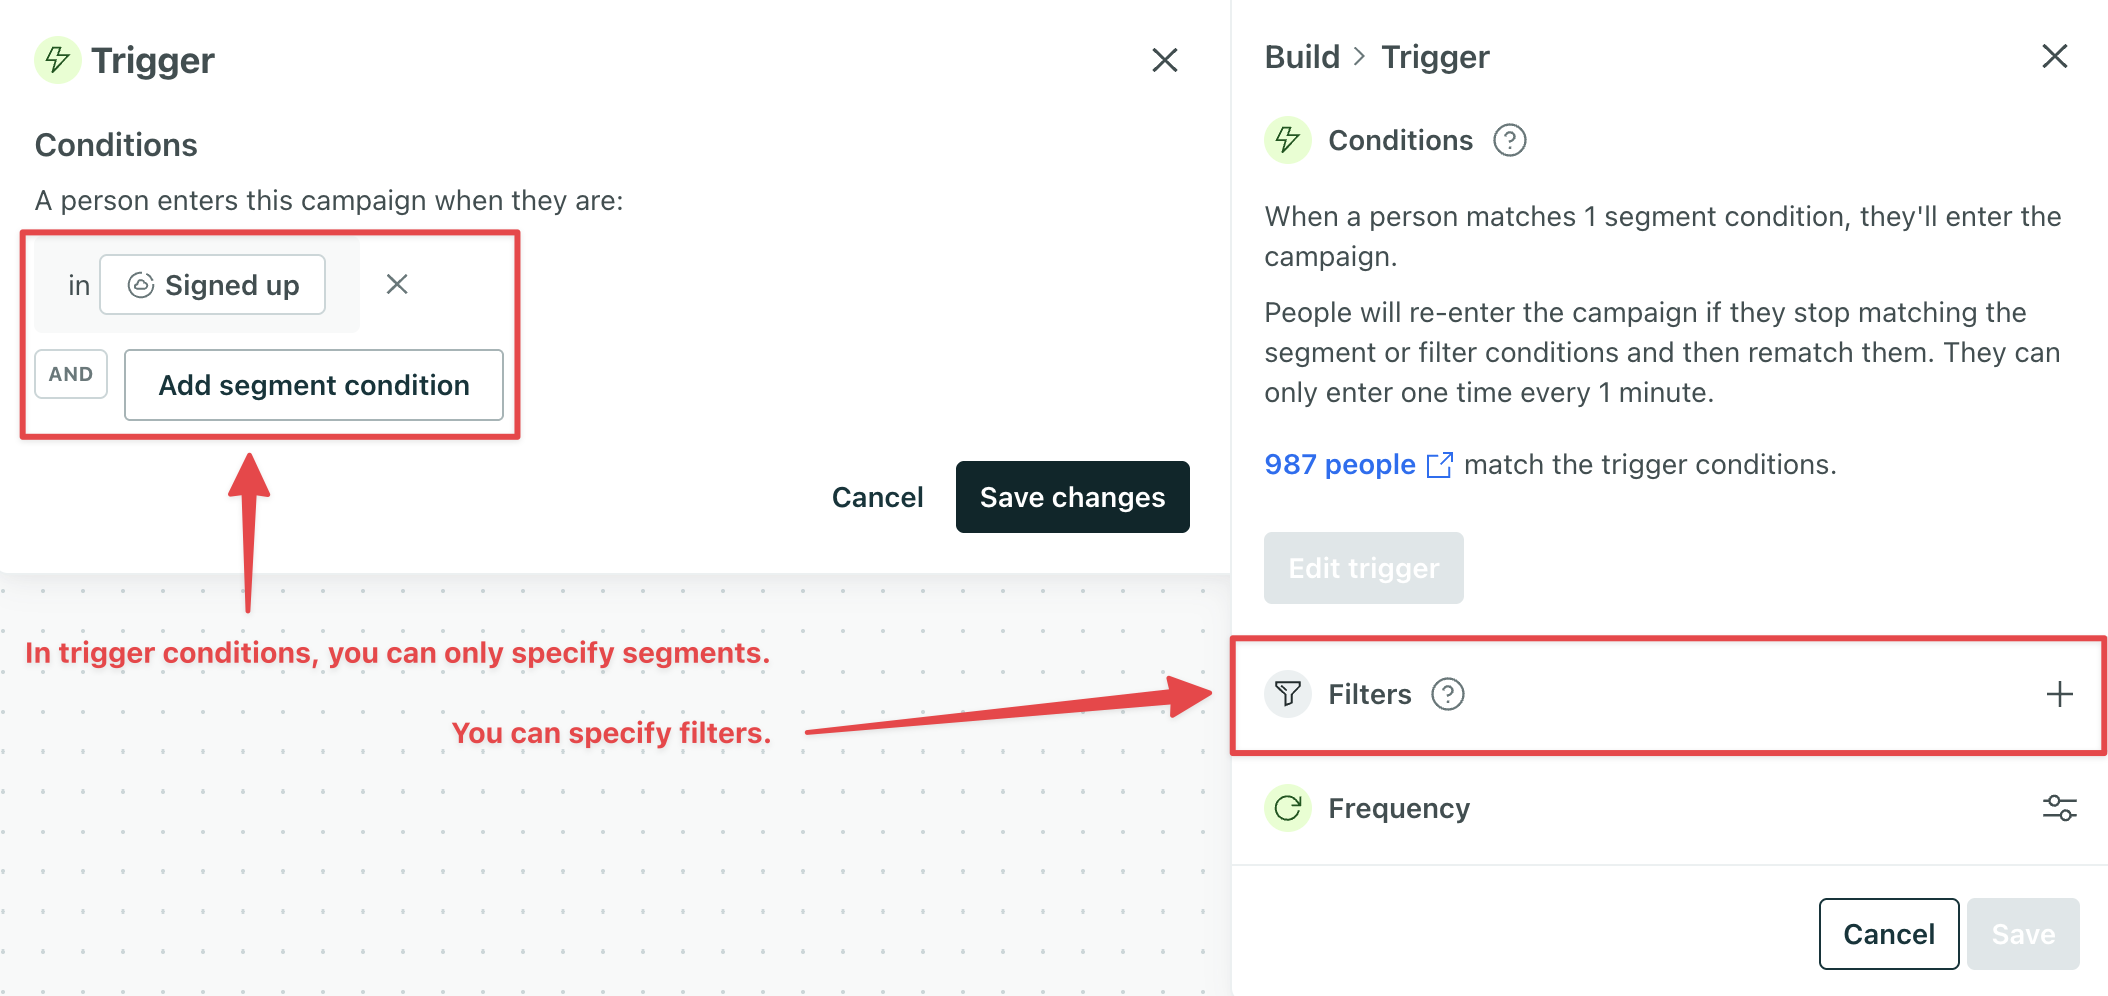
Task: Select Build in the breadcrumb
Action: [x=1301, y=56]
